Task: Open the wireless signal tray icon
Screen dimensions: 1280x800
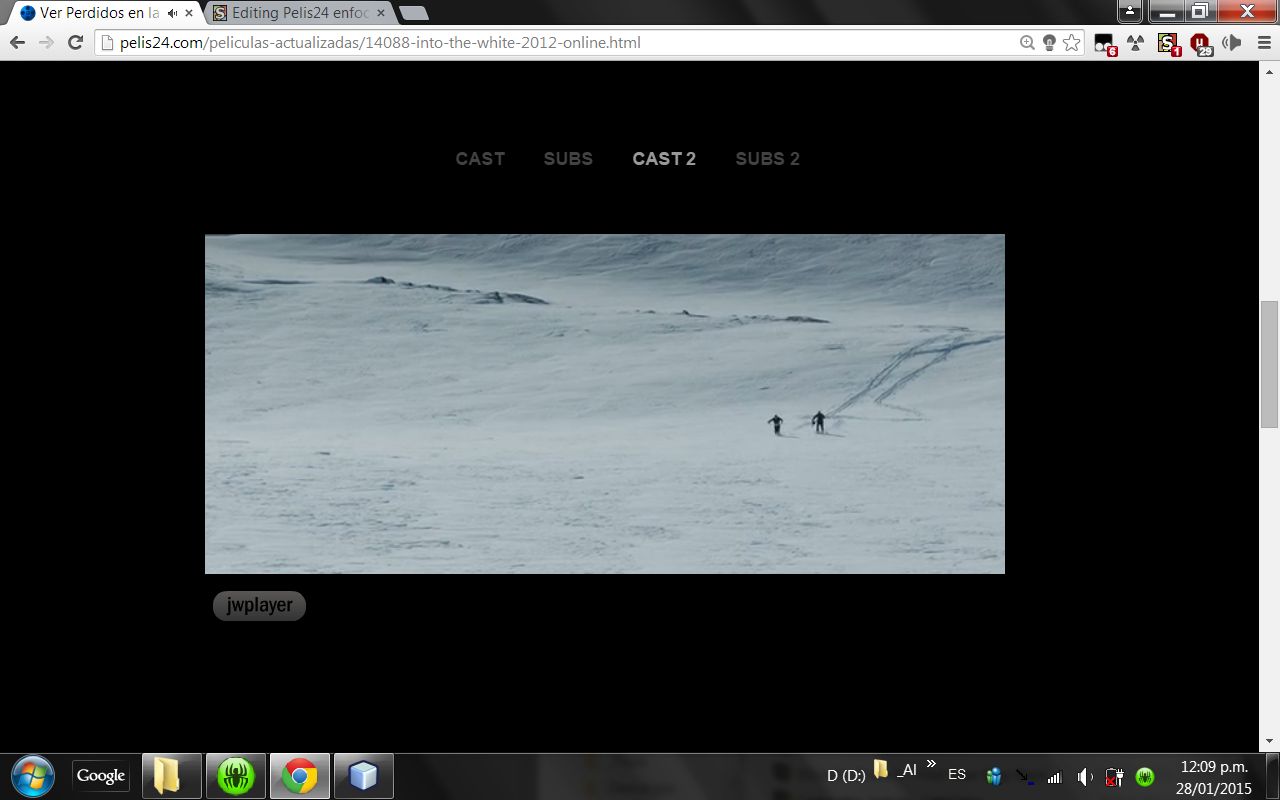Action: (1054, 776)
